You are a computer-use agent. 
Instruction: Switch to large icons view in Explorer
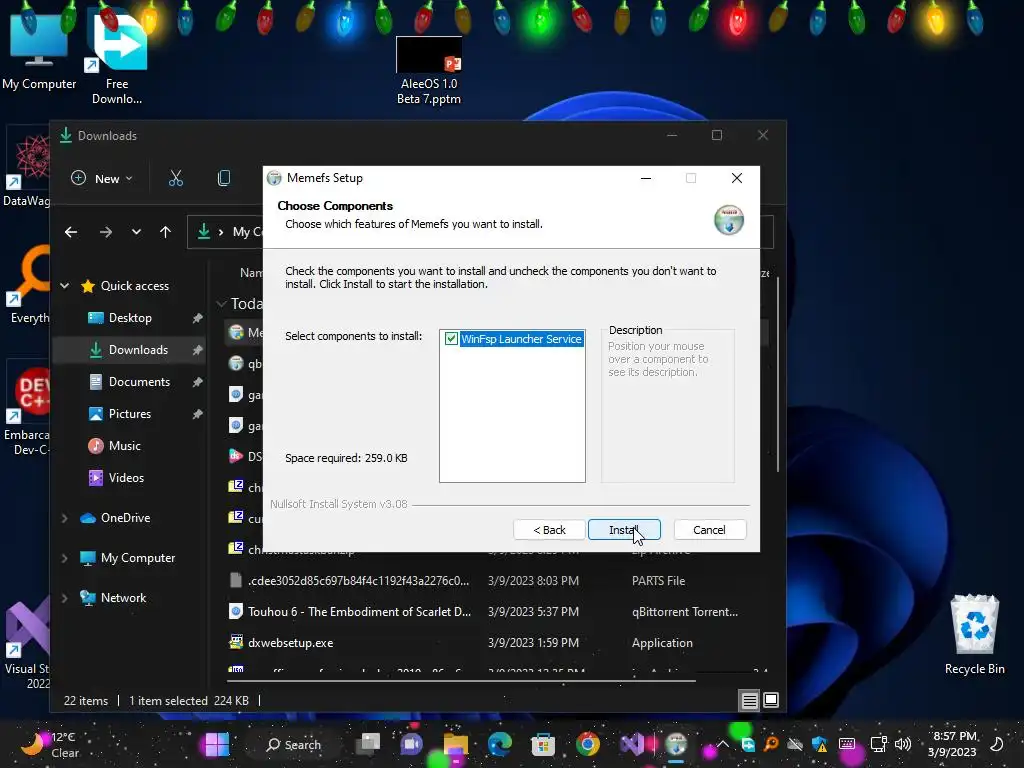click(x=771, y=701)
